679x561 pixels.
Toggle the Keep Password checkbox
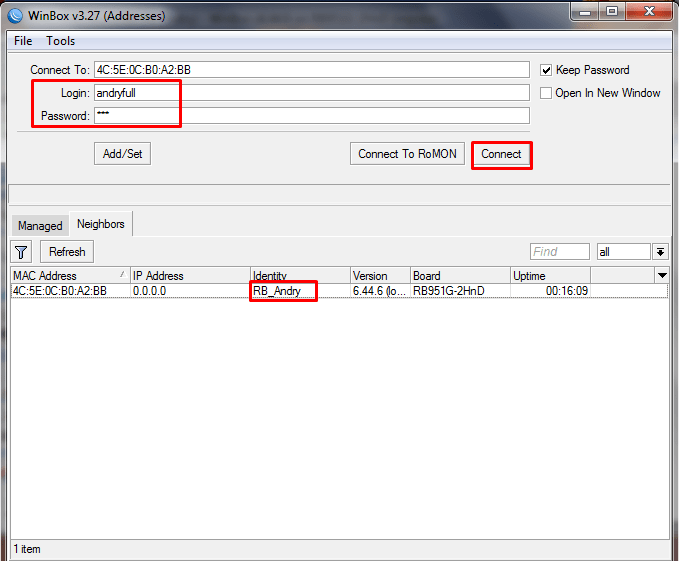(546, 70)
